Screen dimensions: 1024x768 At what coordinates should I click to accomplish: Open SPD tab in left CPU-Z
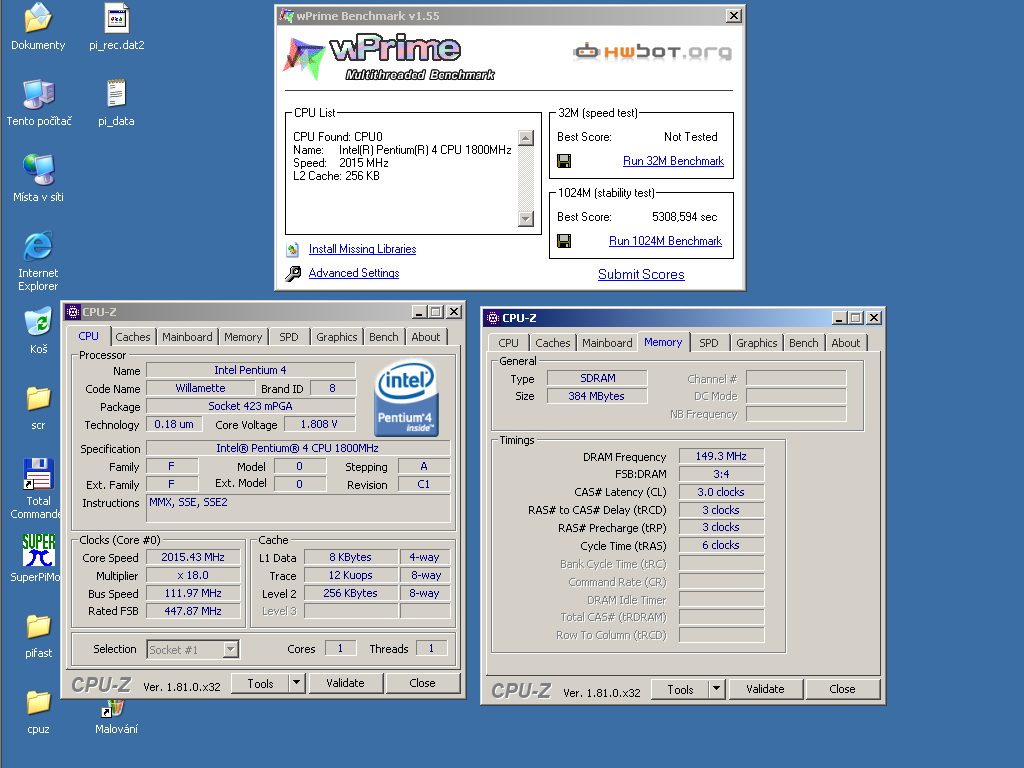(289, 337)
